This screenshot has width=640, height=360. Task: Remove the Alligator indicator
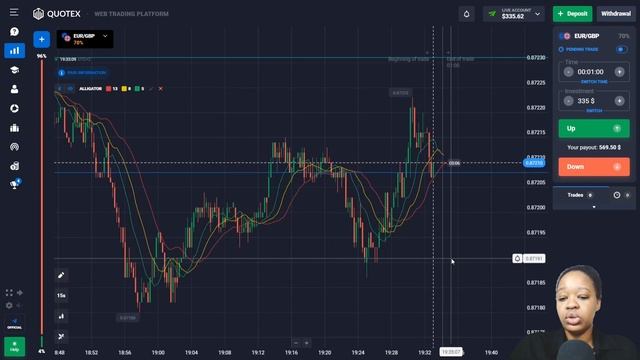tap(160, 89)
